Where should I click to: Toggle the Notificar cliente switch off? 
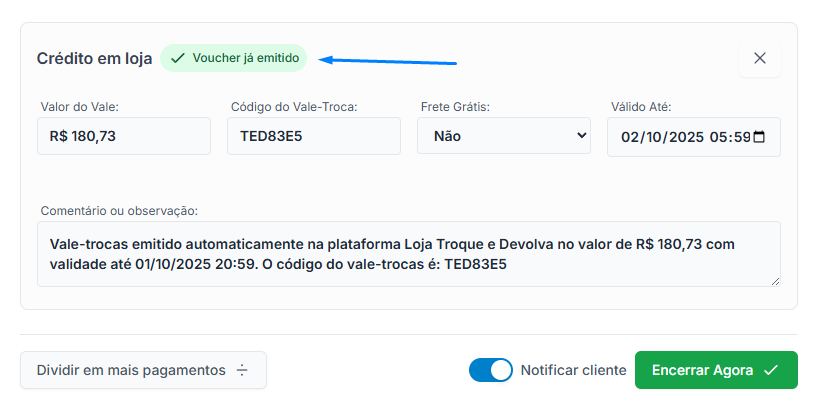[490, 370]
